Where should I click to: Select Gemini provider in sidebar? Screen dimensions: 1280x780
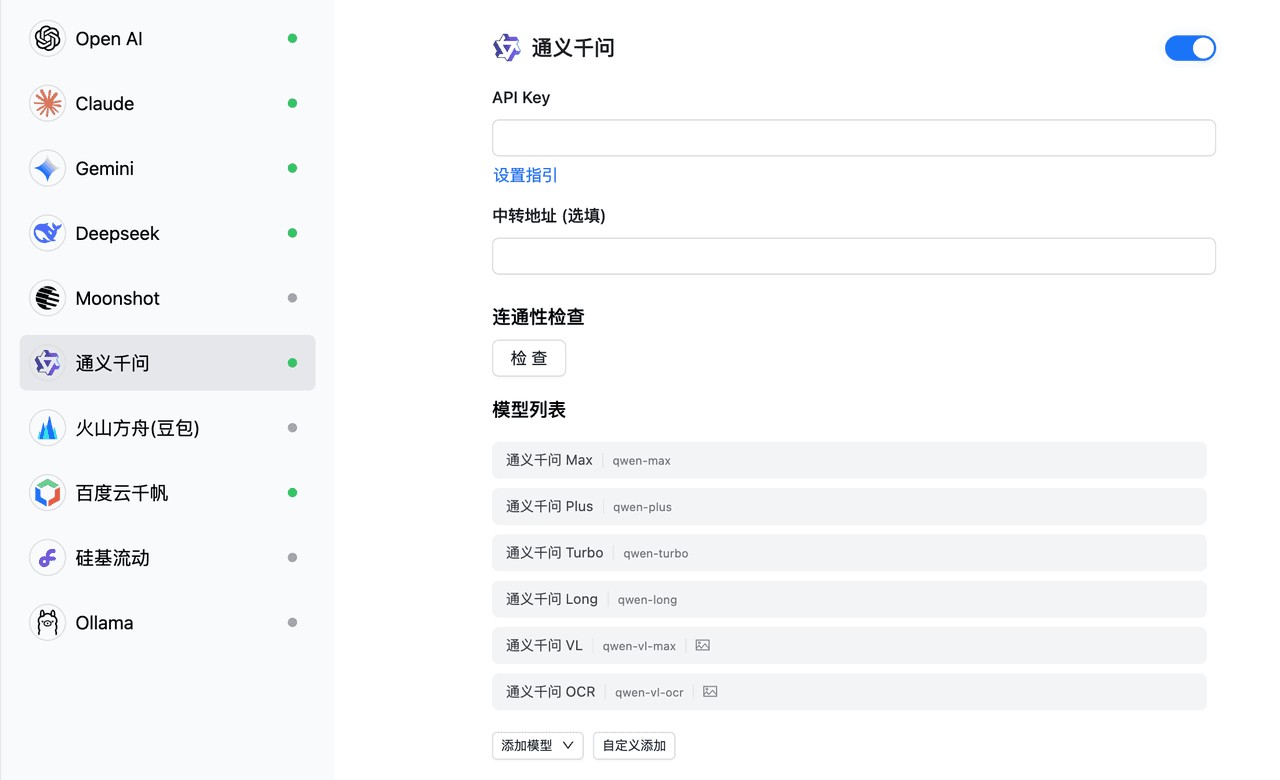click(x=168, y=168)
